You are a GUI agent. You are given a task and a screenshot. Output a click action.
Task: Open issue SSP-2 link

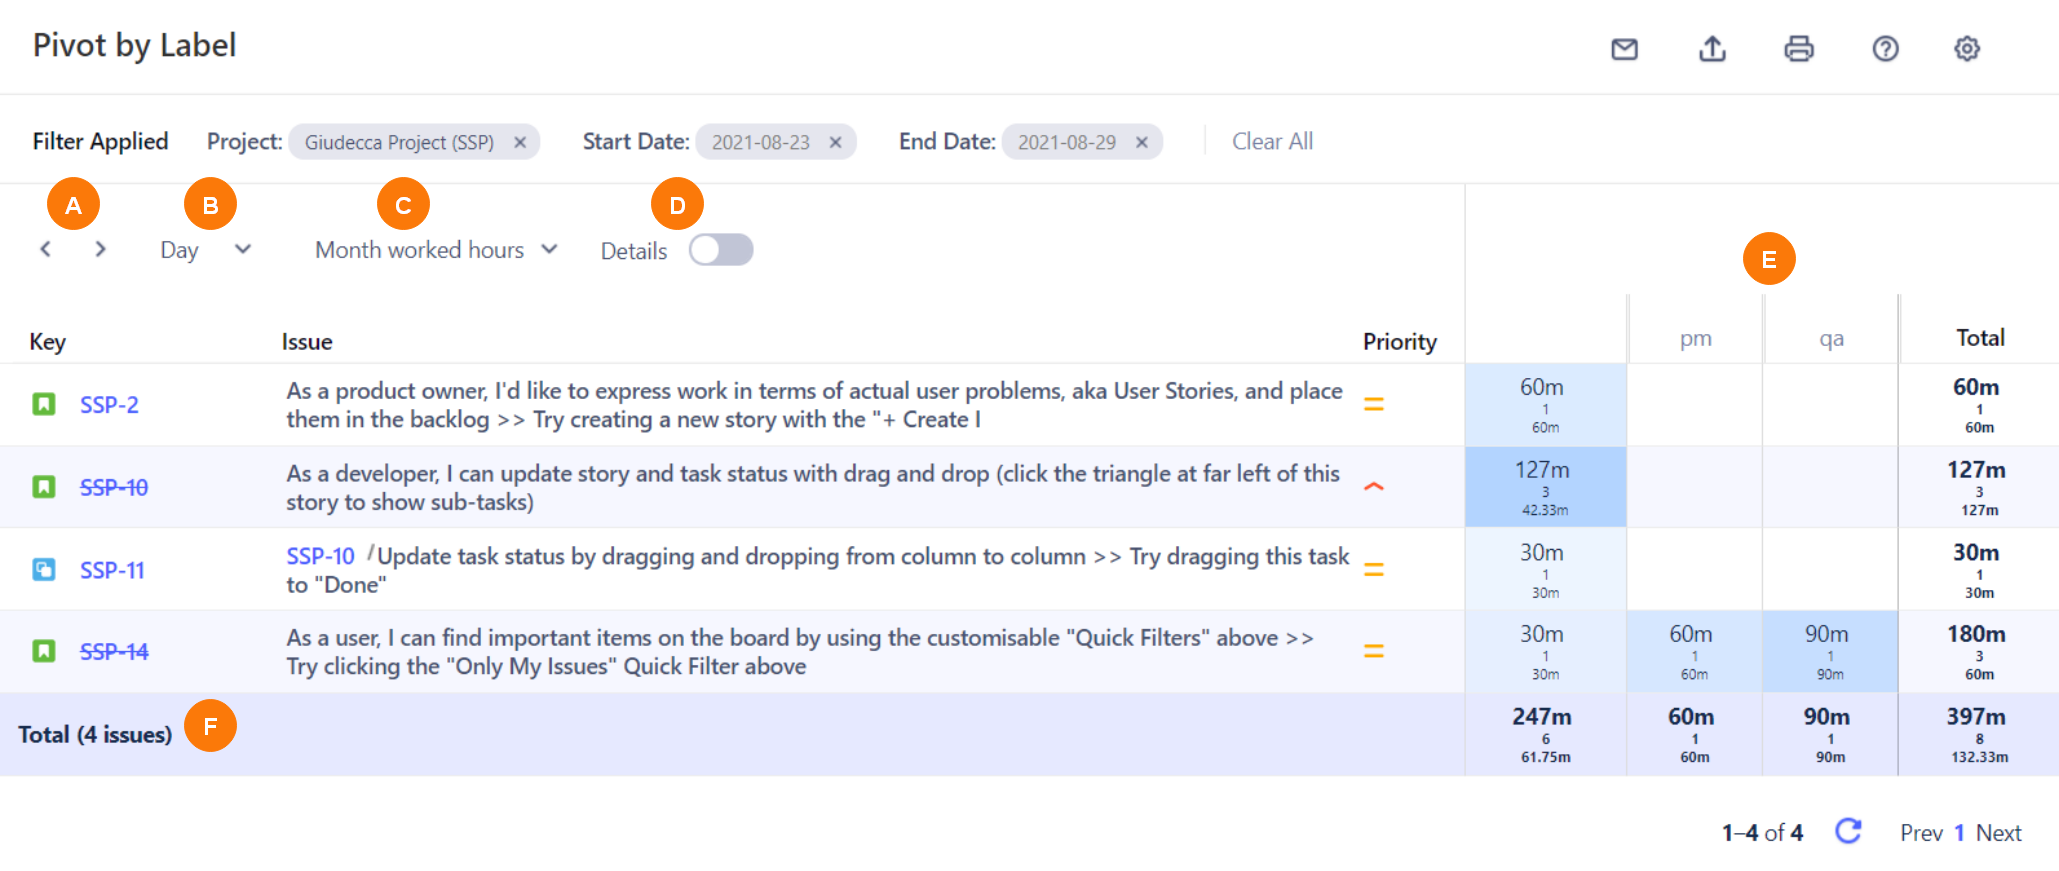pyautogui.click(x=109, y=405)
